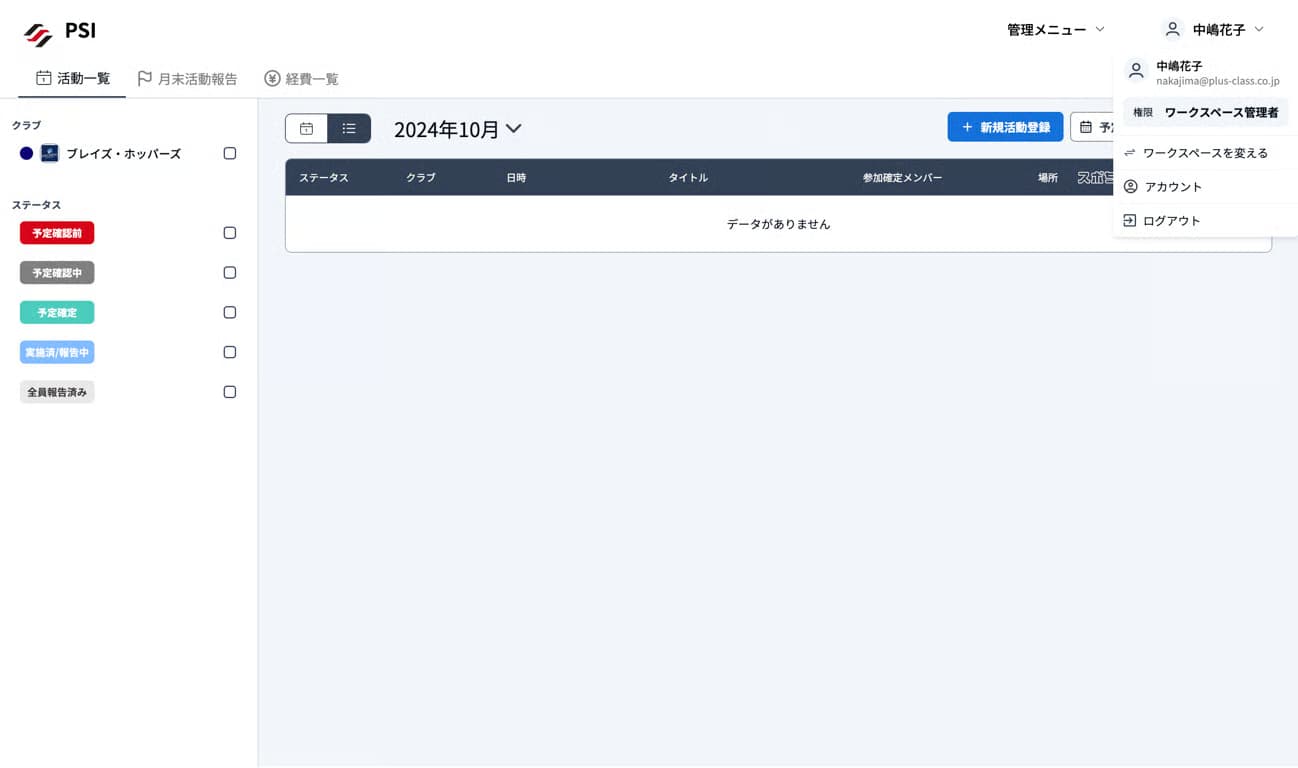This screenshot has width=1298, height=768.
Task: Click calendar icon on partially hidden button
Action: pos(1086,127)
